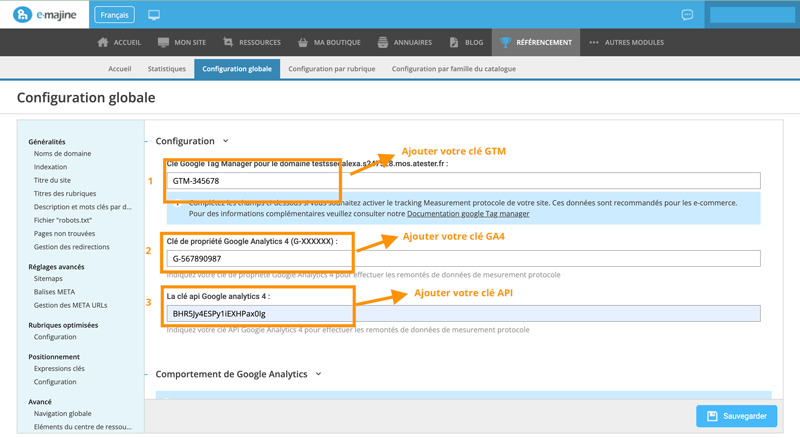This screenshot has height=438, width=800.
Task: Open Navigation globale under Avancé
Action: click(x=63, y=413)
